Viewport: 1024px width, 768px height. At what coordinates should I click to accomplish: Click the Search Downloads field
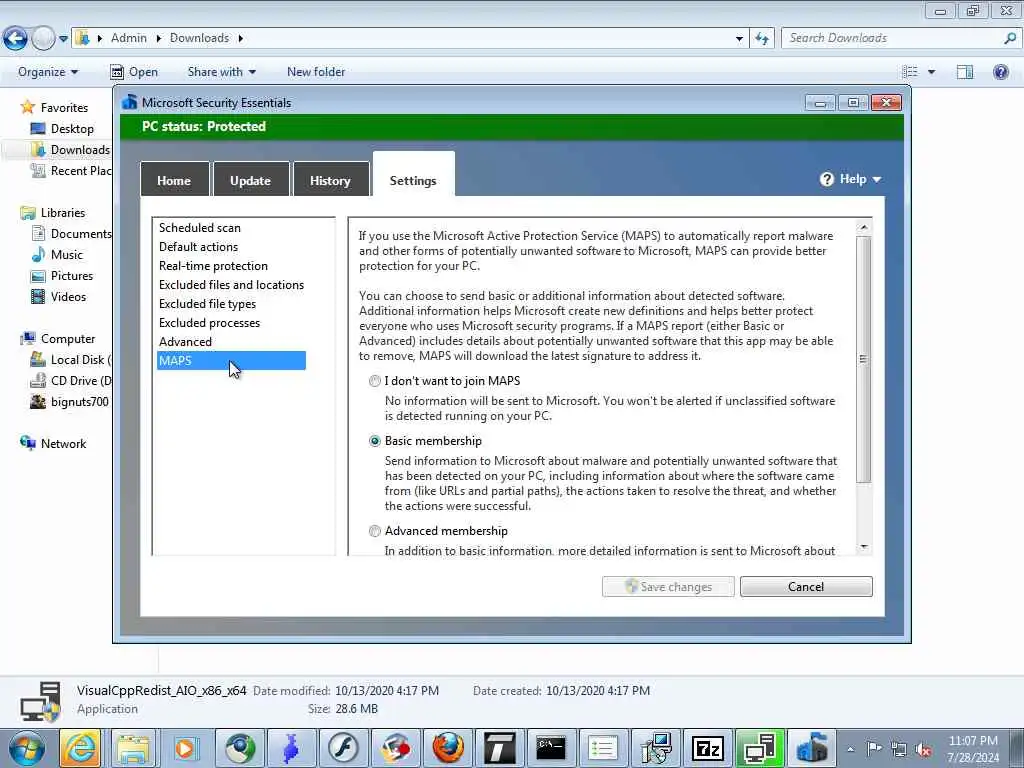click(893, 38)
